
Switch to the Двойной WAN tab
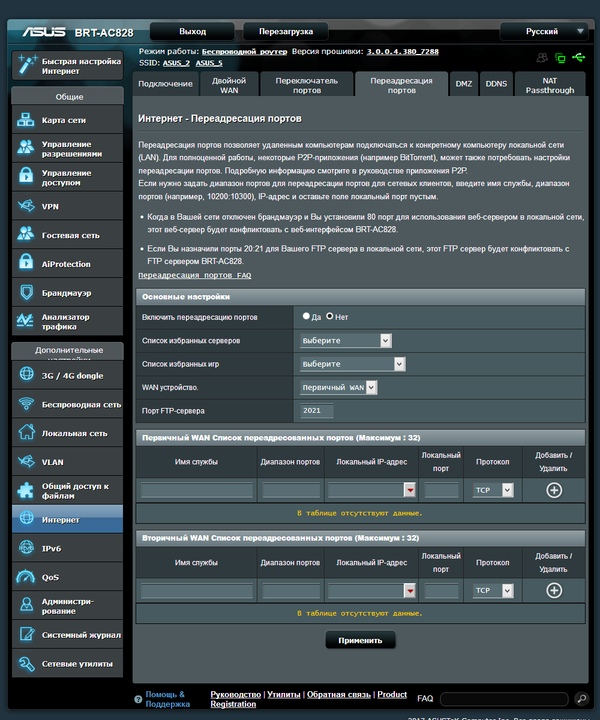229,85
